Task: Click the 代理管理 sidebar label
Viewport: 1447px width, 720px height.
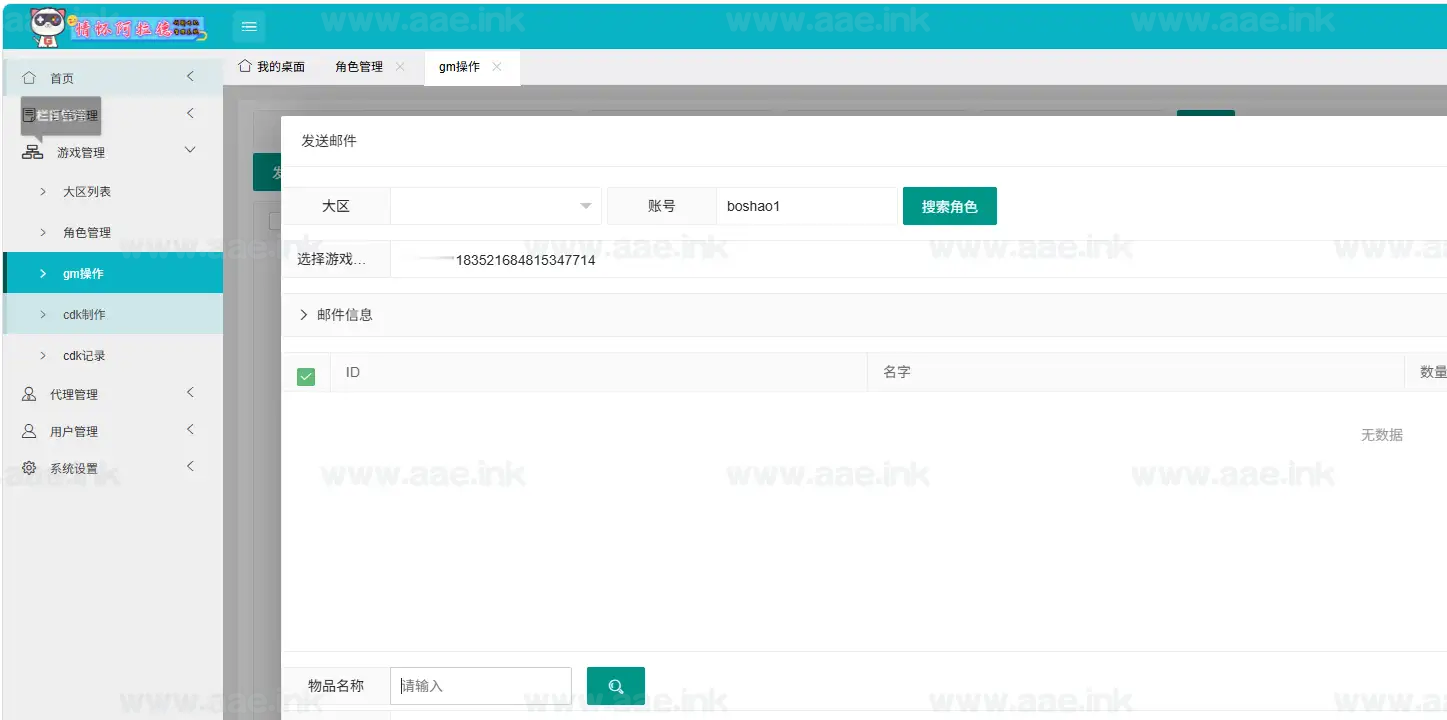Action: [x=74, y=395]
